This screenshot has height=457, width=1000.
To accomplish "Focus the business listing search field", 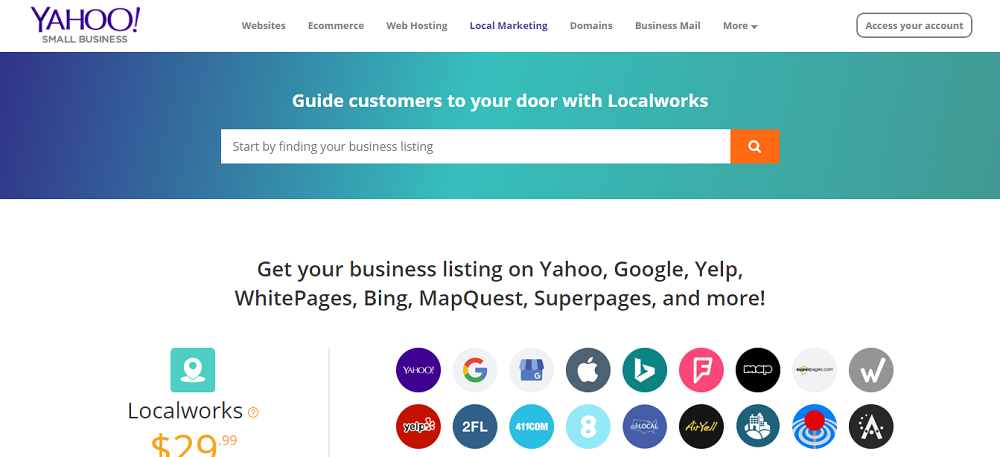I will (476, 147).
